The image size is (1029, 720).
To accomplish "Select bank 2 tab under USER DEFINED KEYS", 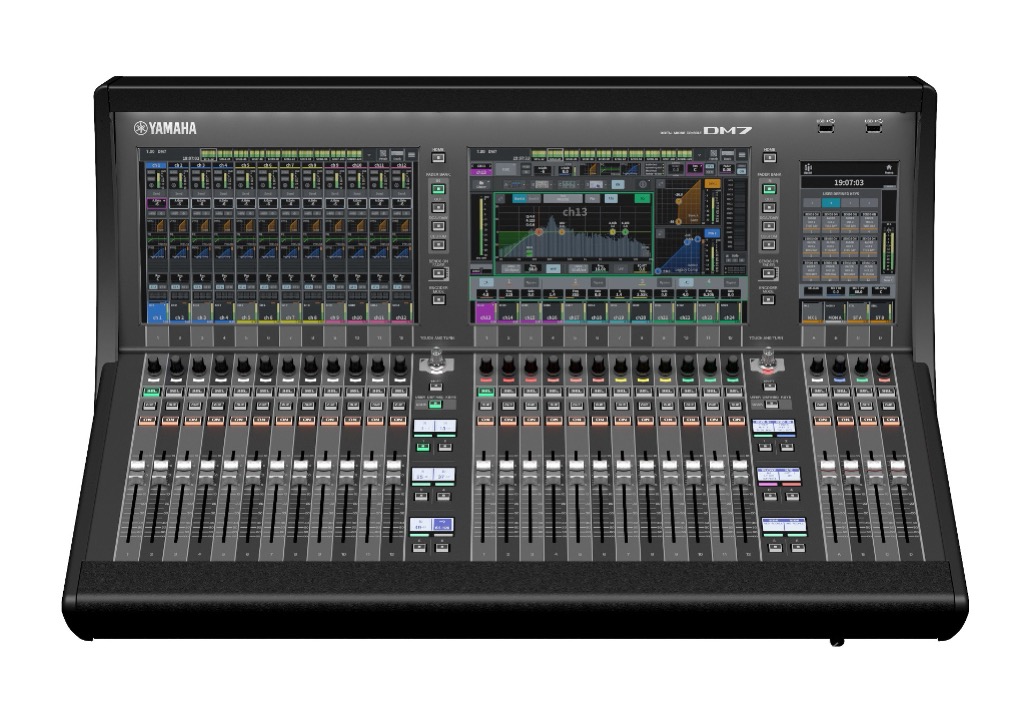I will click(831, 203).
